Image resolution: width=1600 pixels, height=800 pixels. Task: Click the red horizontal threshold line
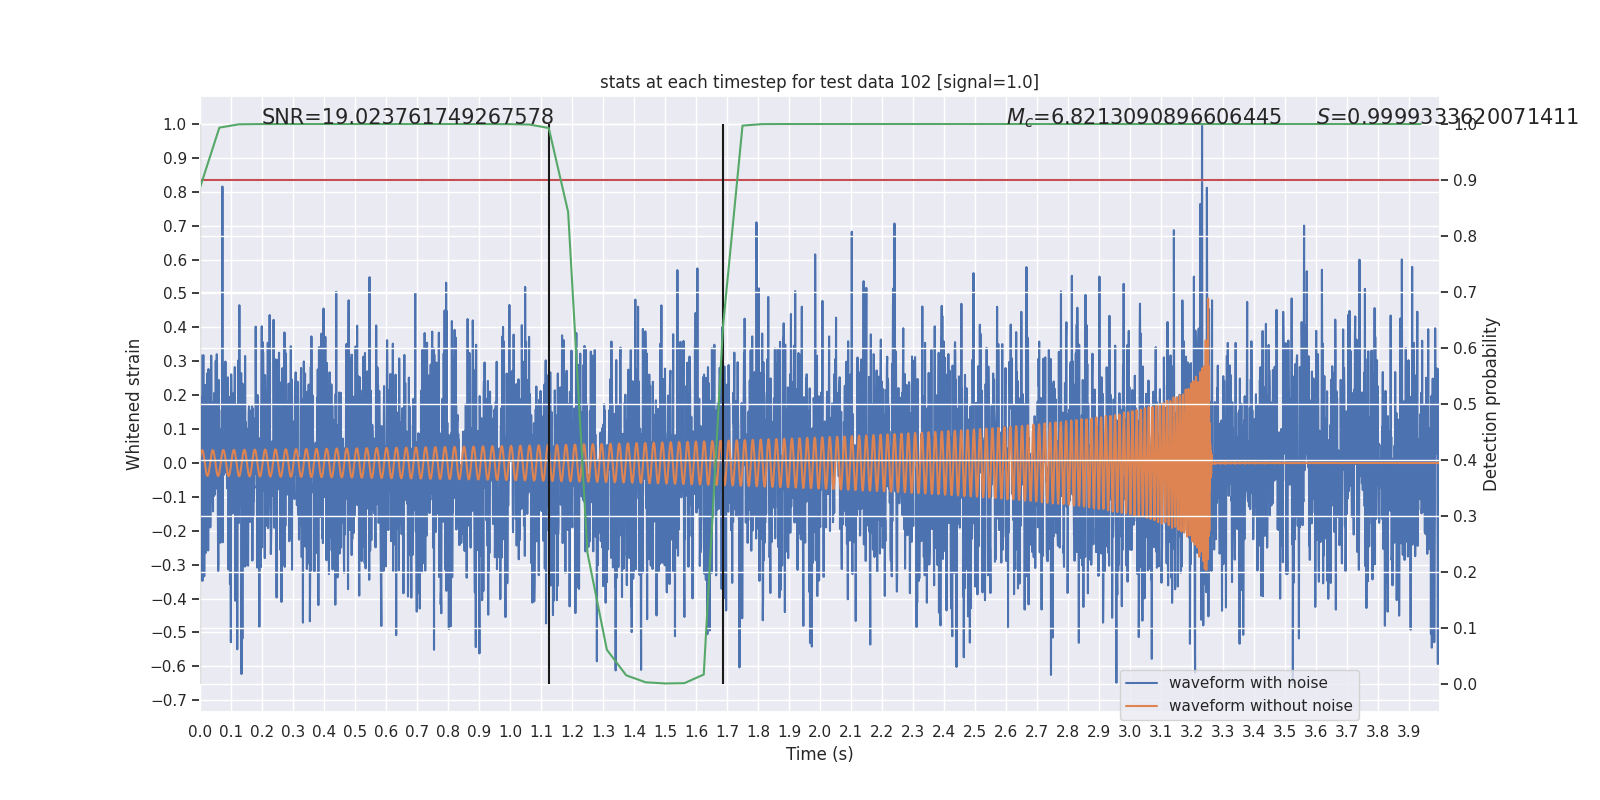click(819, 180)
